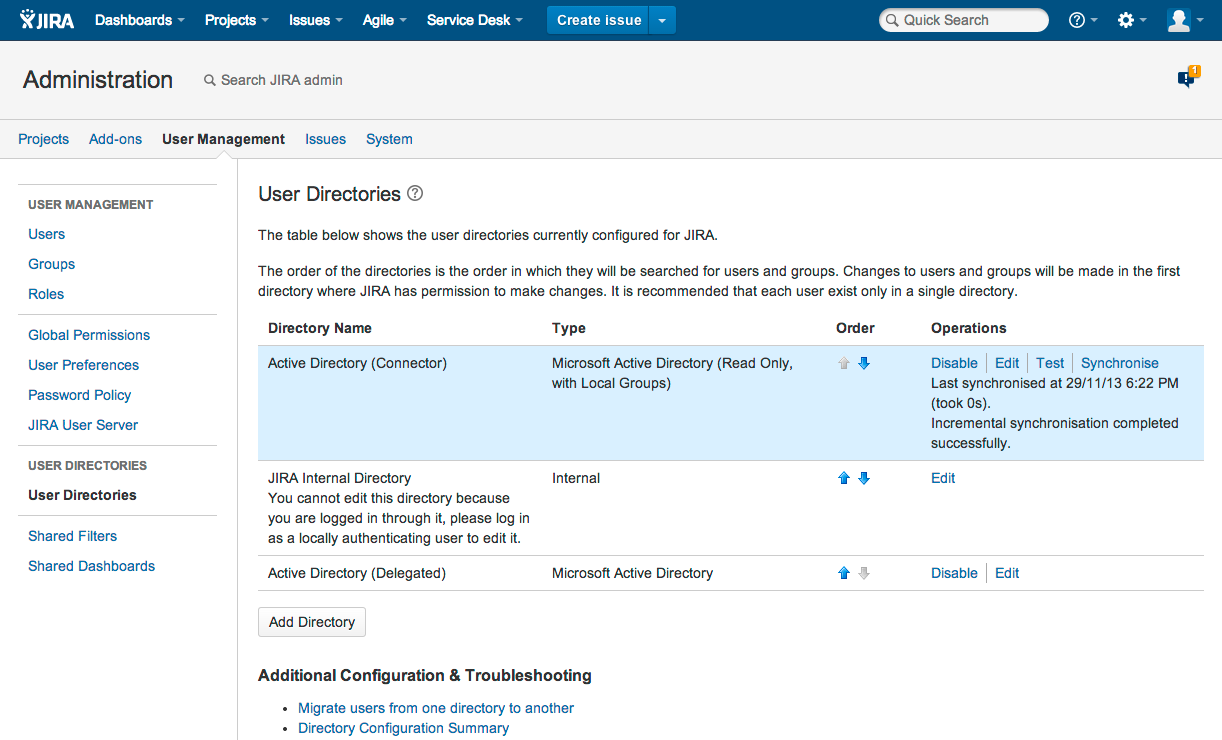Open the administration gear menu
The width and height of the screenshot is (1222, 740).
[x=1126, y=20]
